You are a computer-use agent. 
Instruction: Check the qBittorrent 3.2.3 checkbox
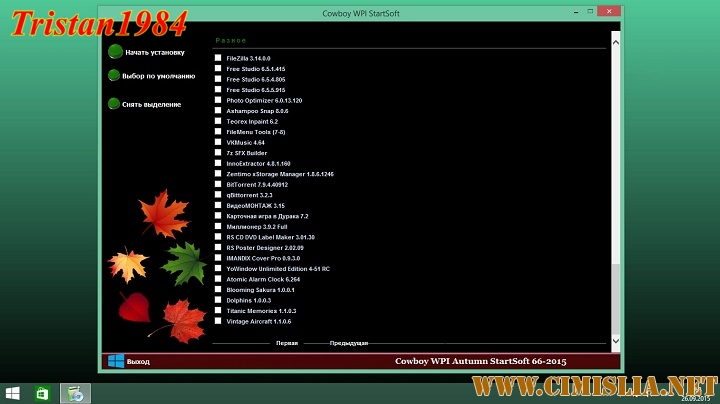[x=218, y=195]
